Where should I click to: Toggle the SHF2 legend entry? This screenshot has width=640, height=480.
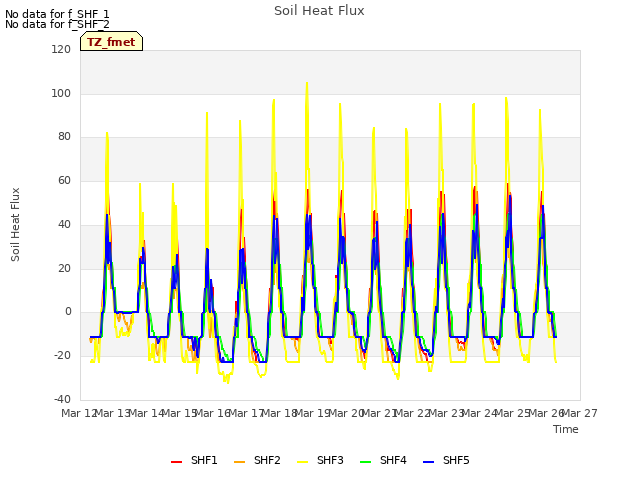pyautogui.click(x=257, y=460)
